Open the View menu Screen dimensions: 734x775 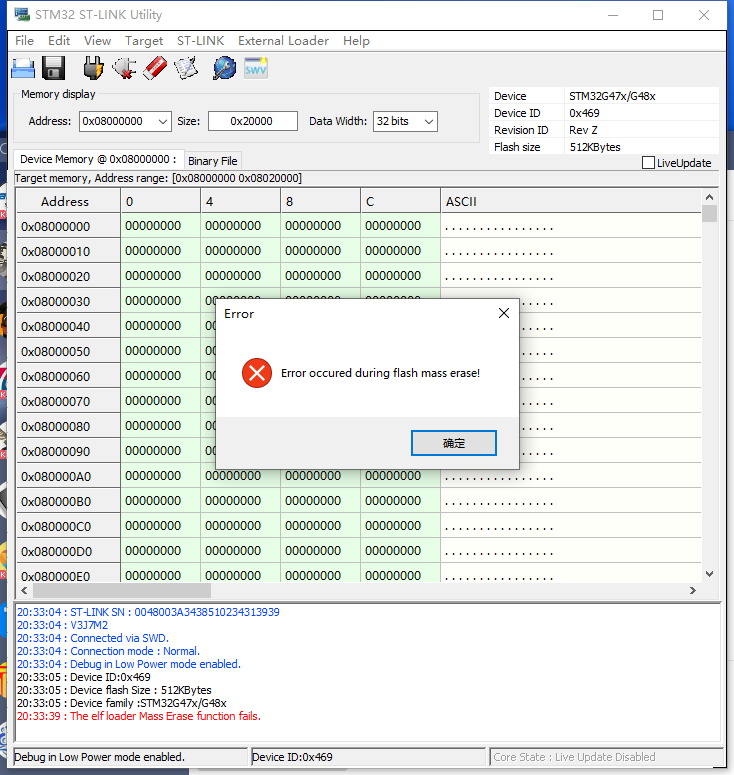tap(97, 41)
